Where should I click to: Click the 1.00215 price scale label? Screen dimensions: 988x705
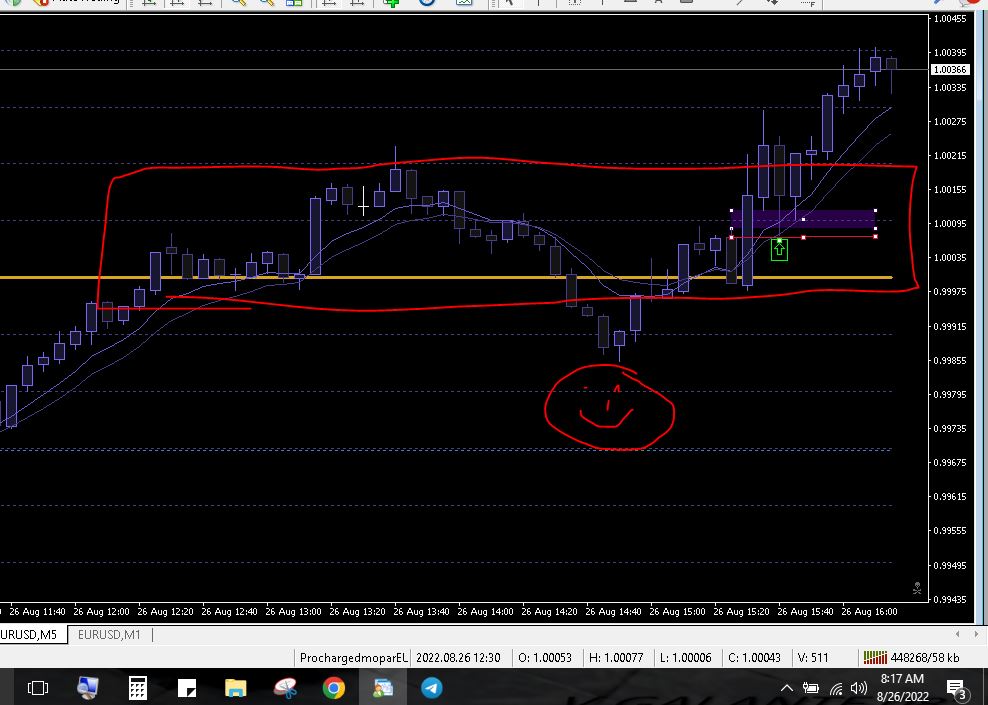(x=950, y=155)
